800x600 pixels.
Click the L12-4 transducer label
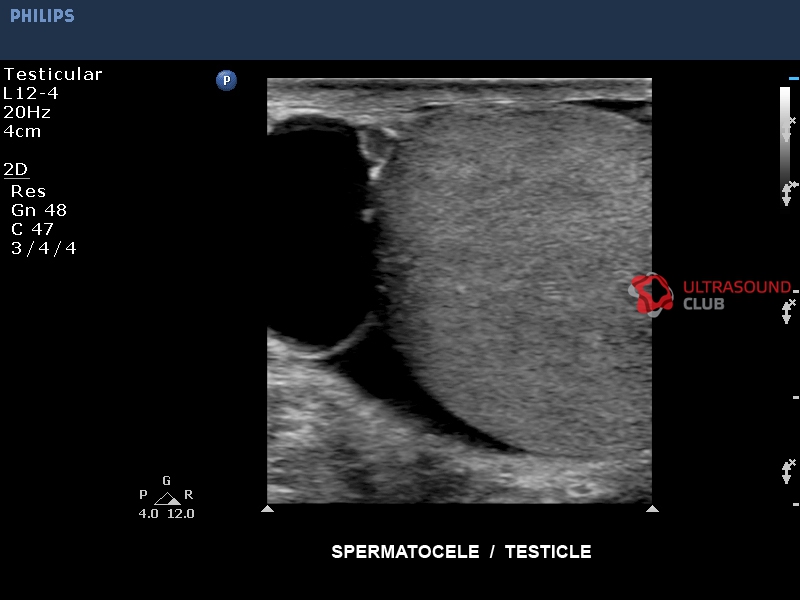[x=31, y=93]
